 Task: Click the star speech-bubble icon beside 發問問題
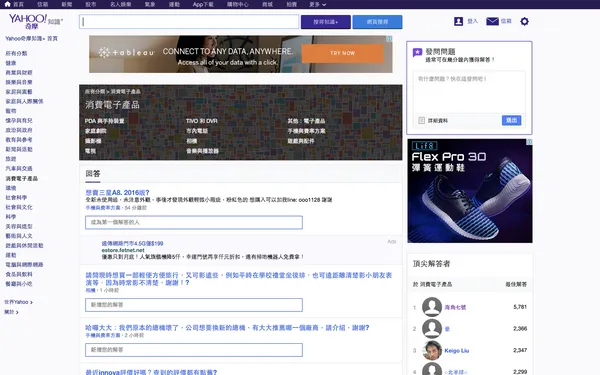pyautogui.click(x=417, y=52)
